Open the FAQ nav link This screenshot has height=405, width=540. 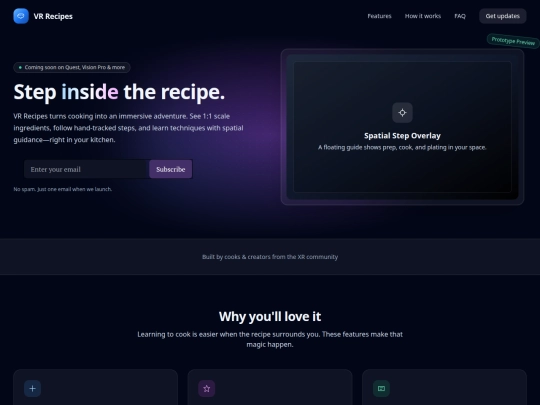click(x=460, y=16)
